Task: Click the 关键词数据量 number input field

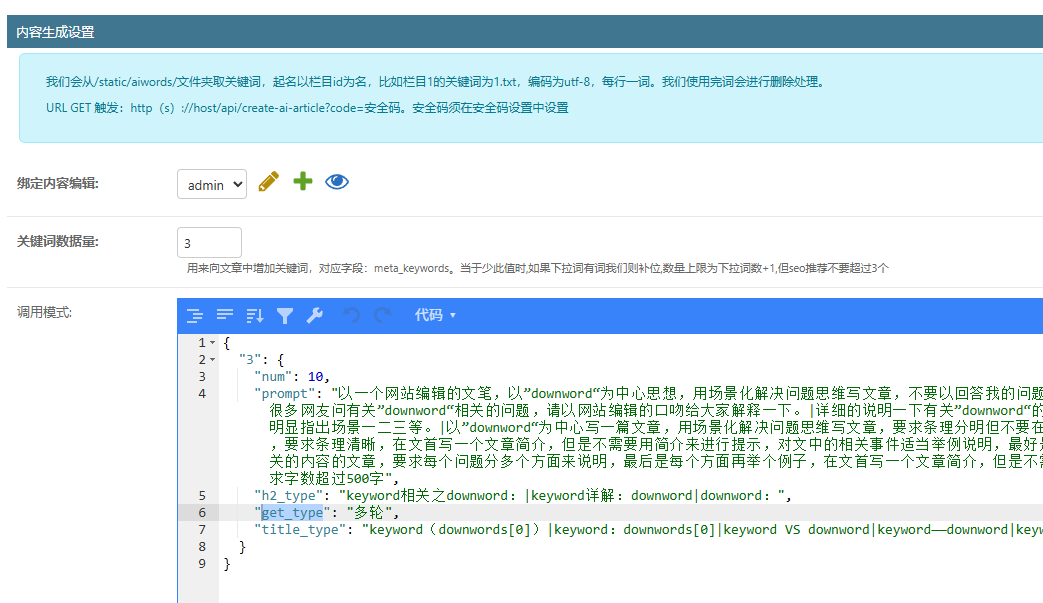Action: coord(209,243)
